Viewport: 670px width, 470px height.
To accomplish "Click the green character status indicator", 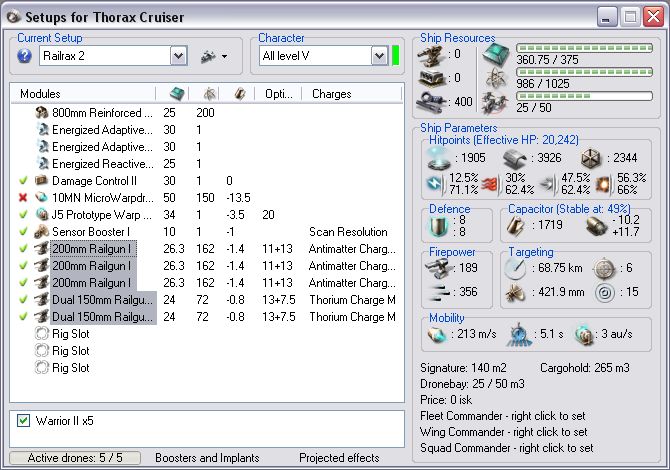I will click(396, 56).
